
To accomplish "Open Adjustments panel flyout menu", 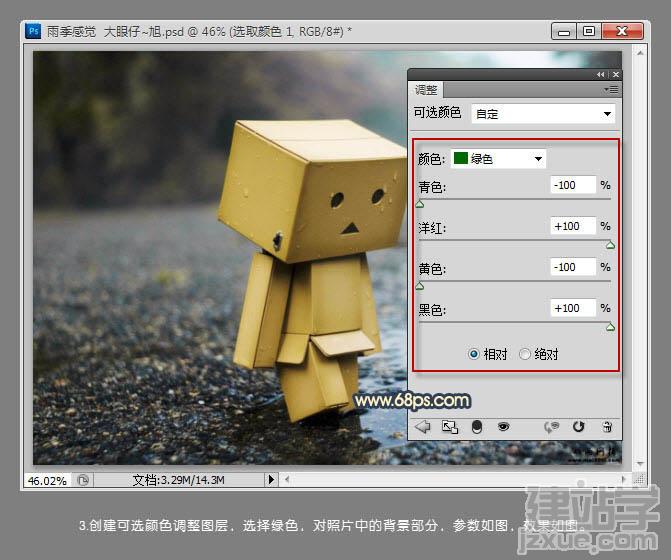I will (x=611, y=90).
